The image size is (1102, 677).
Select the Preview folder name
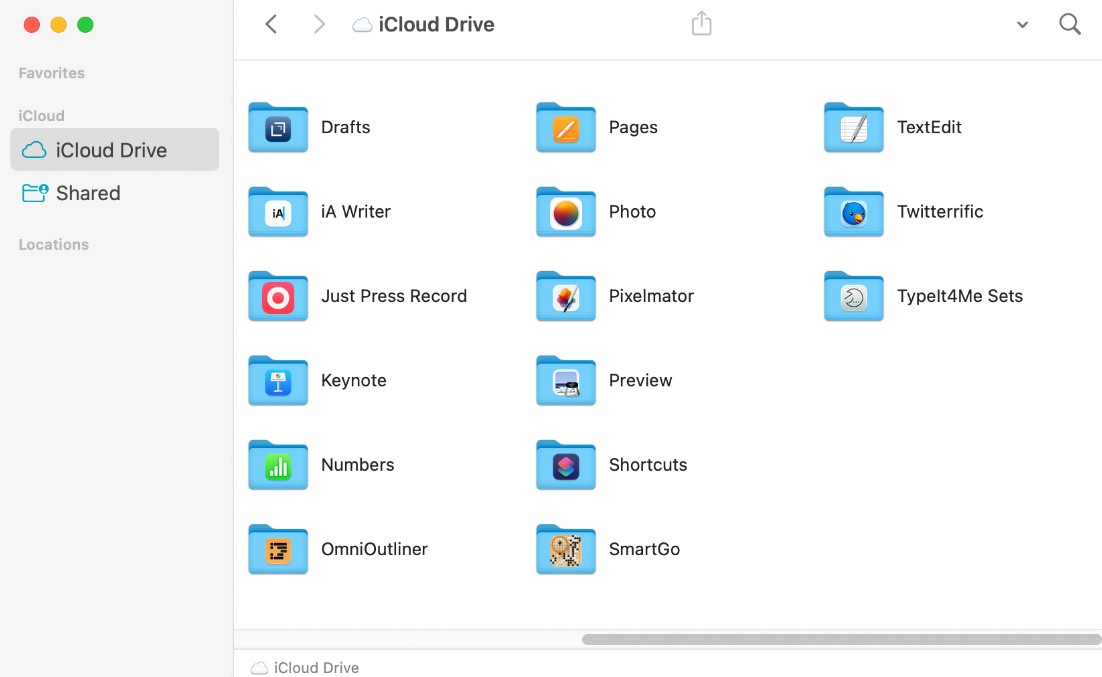640,380
